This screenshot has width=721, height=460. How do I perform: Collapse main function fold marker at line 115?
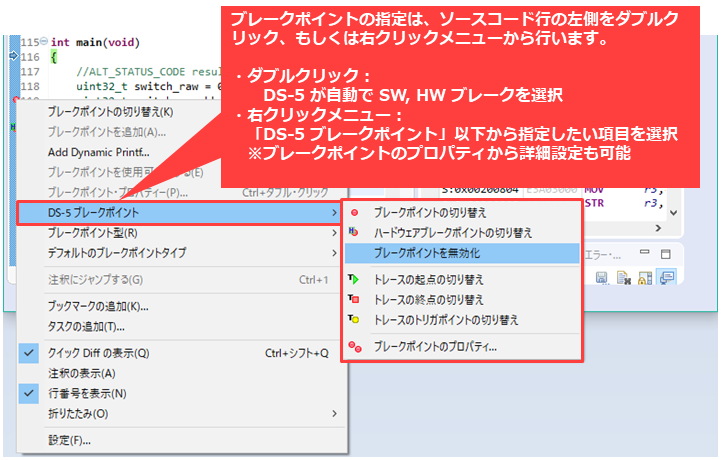(44, 41)
